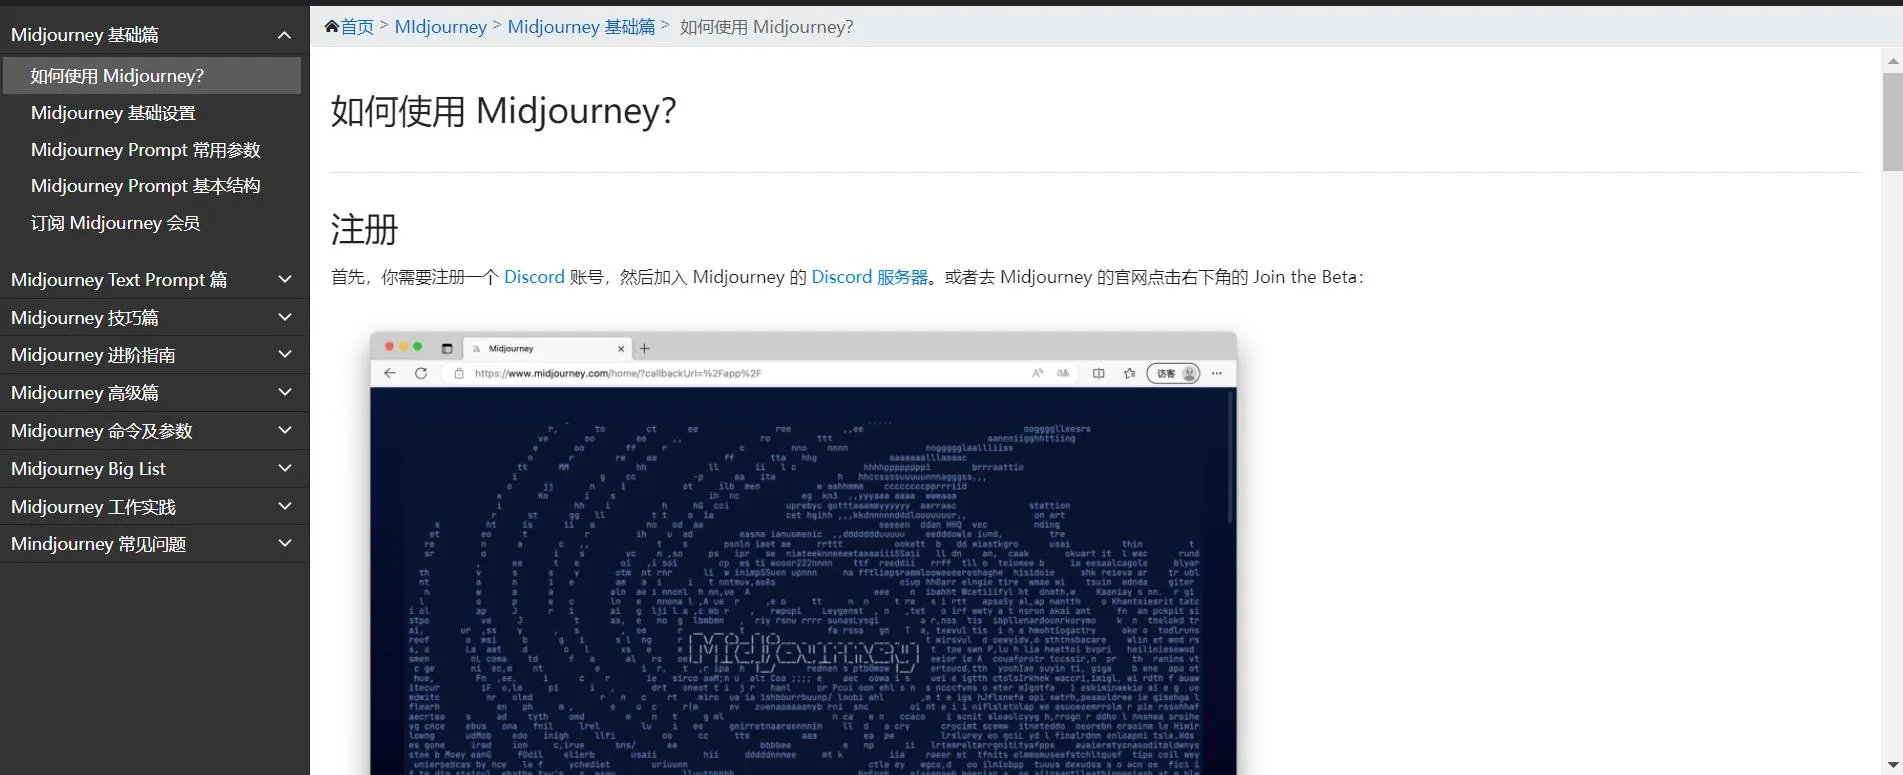
Task: Click breadcrumb text 如何使用 Midjourney?
Action: 766,27
